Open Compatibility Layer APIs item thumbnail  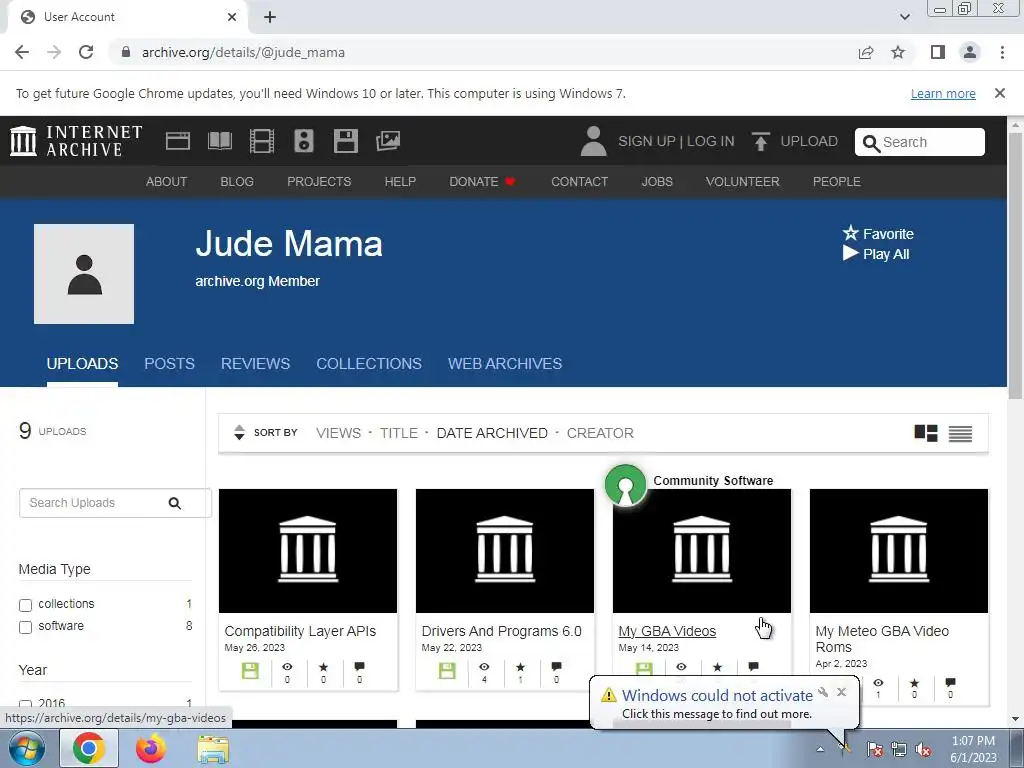coord(308,551)
